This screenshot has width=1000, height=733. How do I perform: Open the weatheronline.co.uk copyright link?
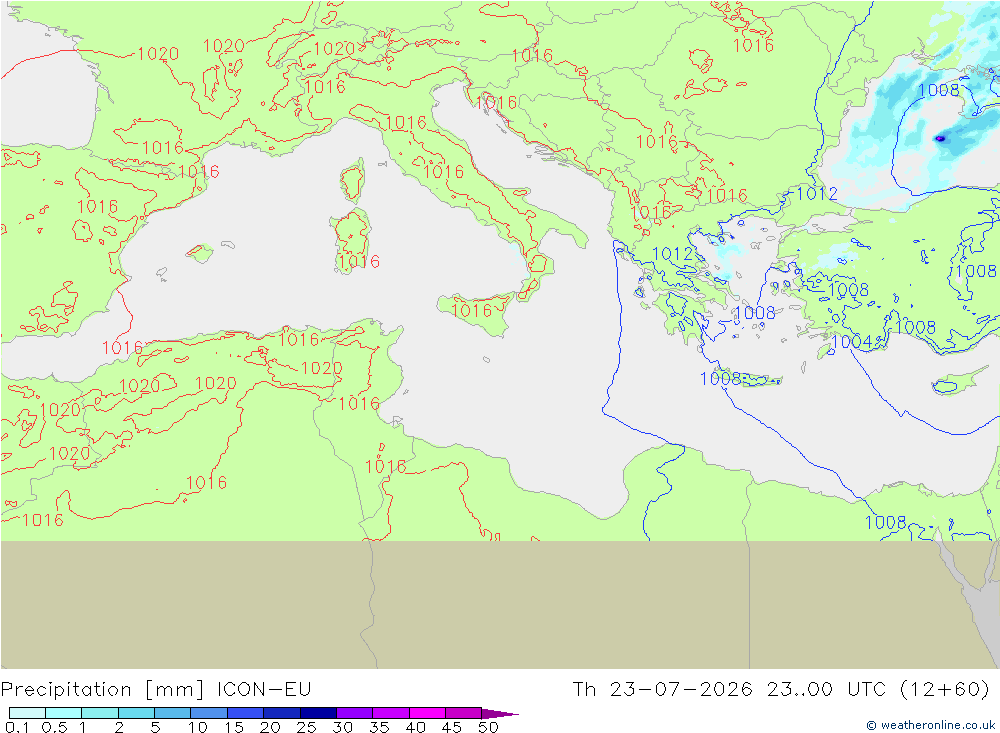tap(930, 725)
